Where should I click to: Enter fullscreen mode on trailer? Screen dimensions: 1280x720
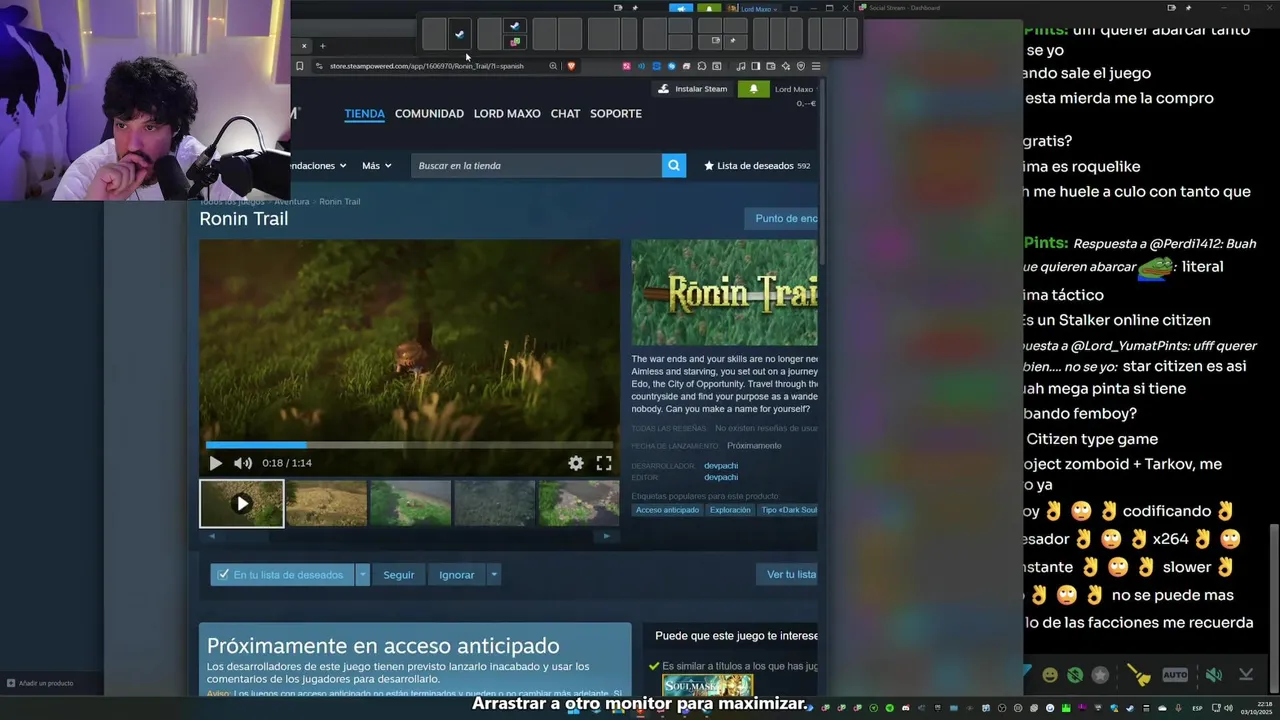coord(604,463)
